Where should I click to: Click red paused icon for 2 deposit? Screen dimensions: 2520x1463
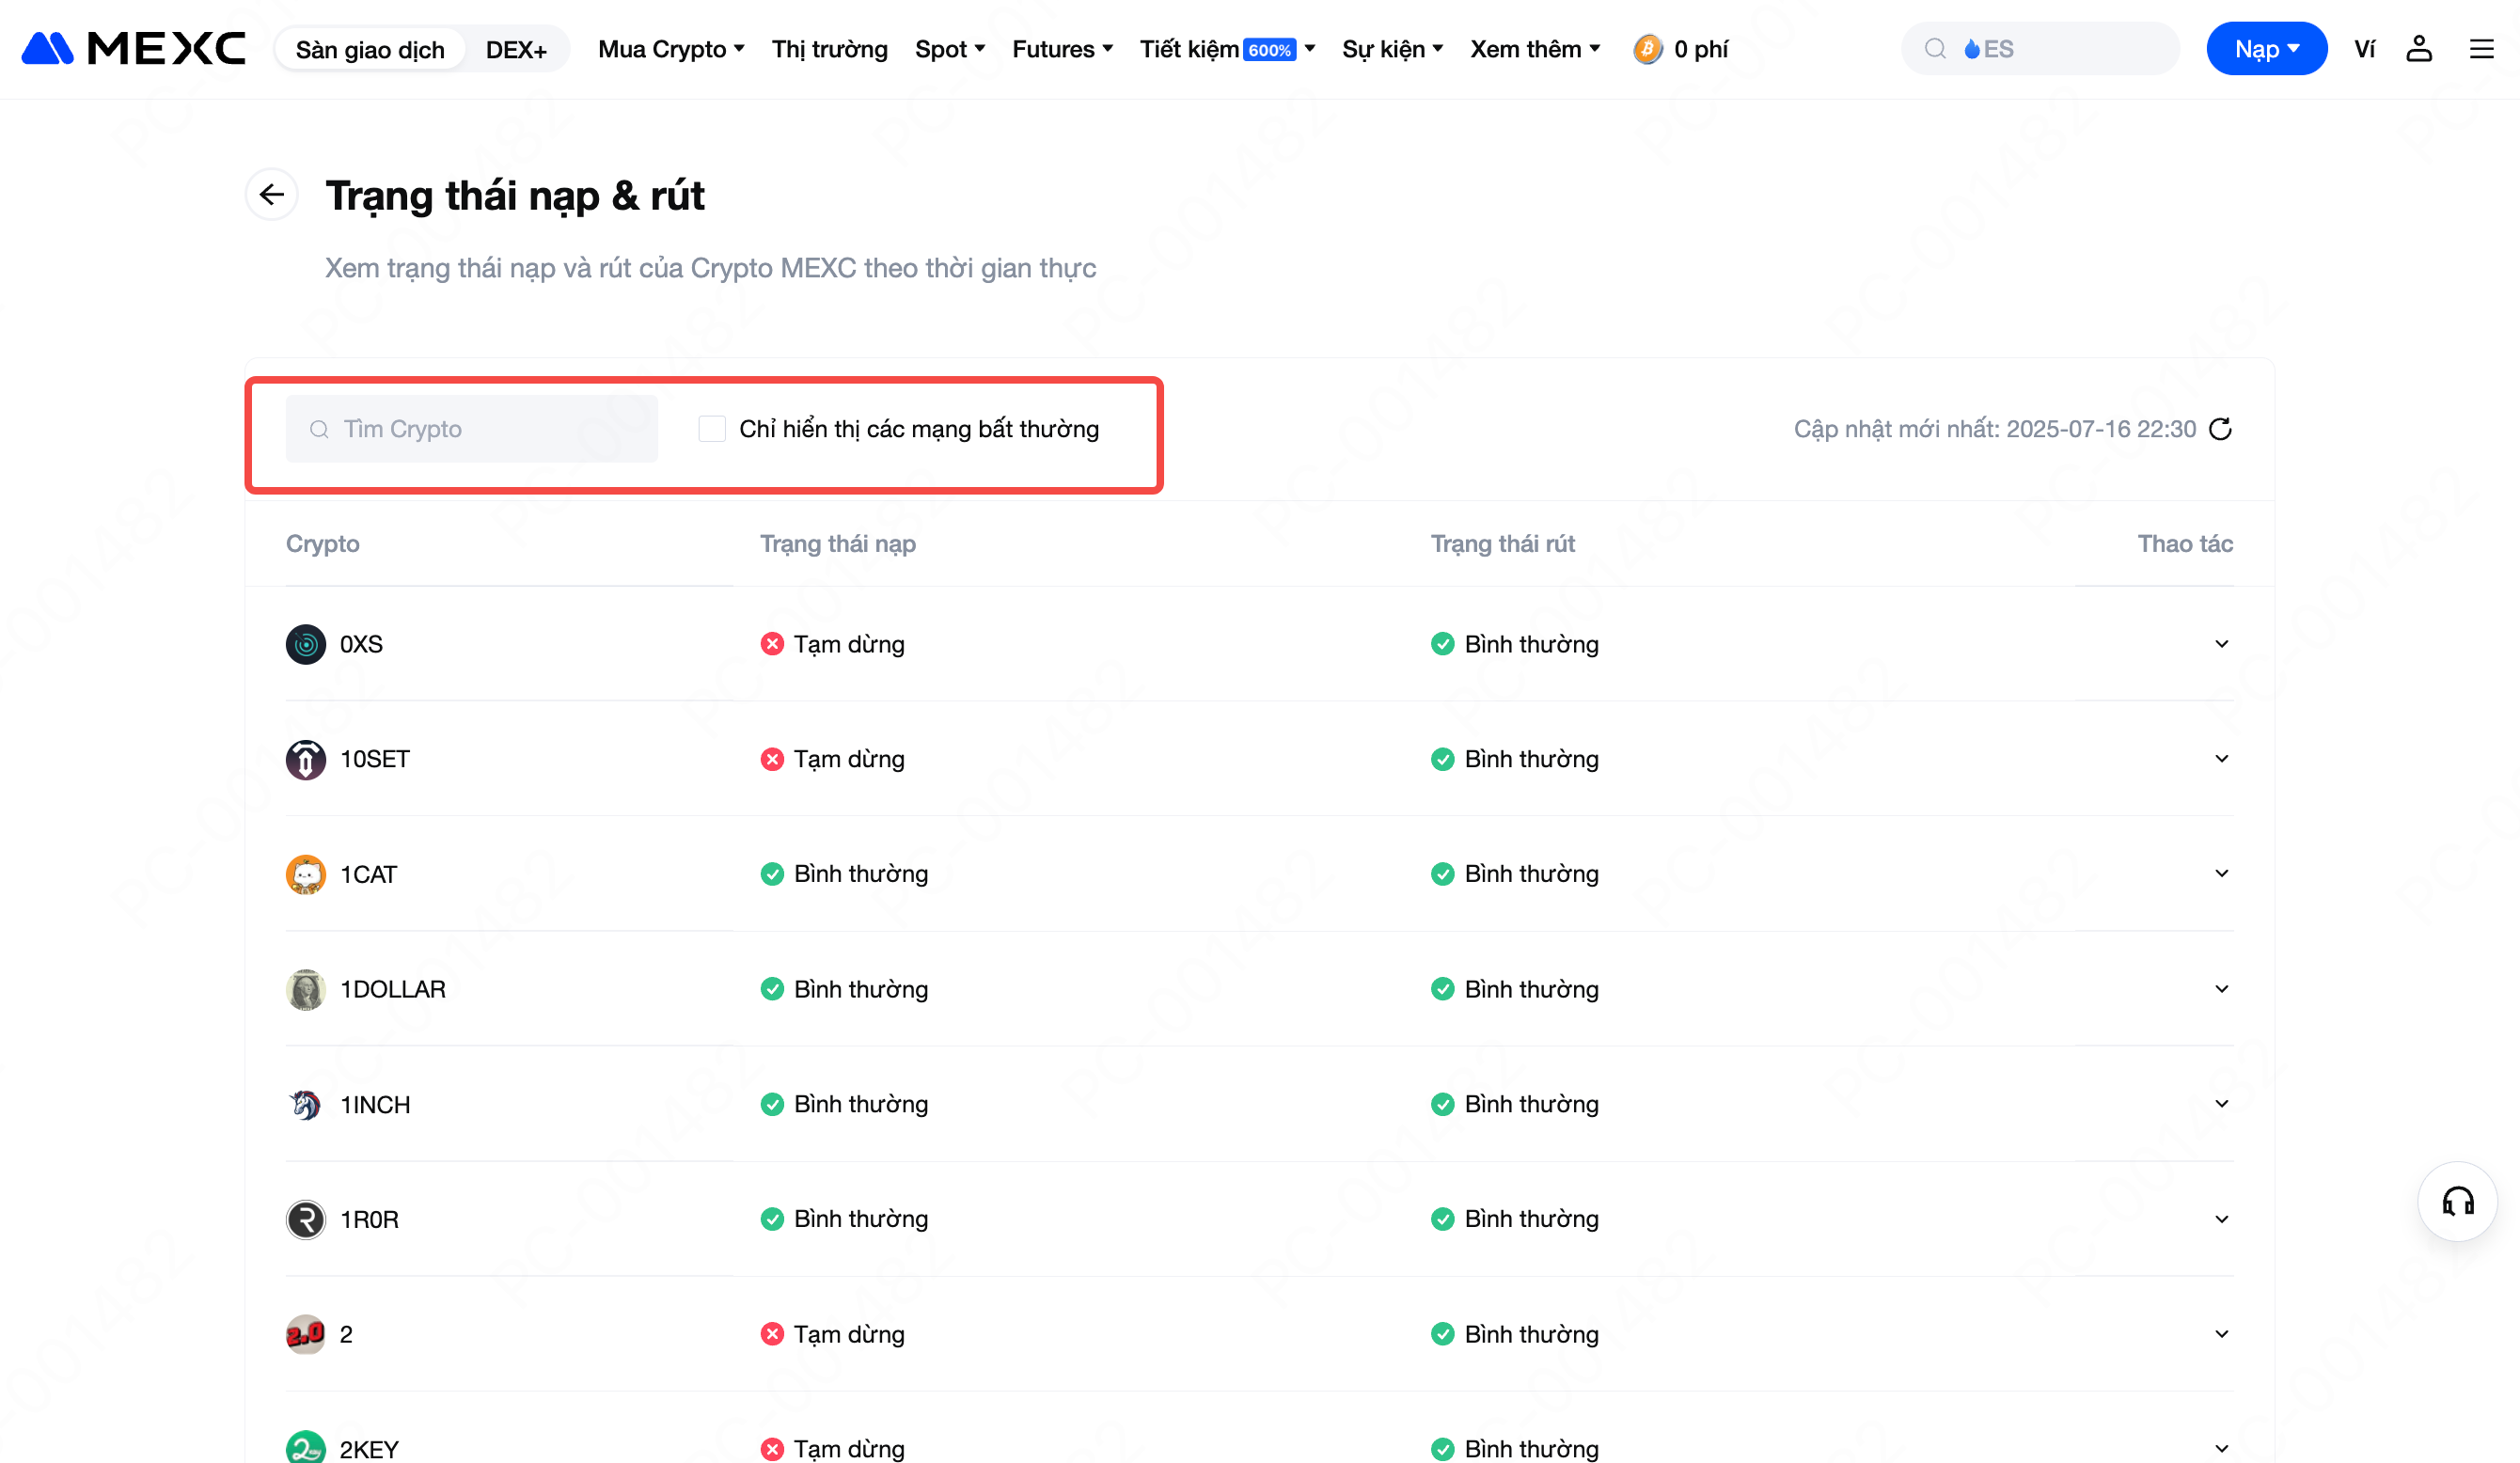pos(772,1334)
